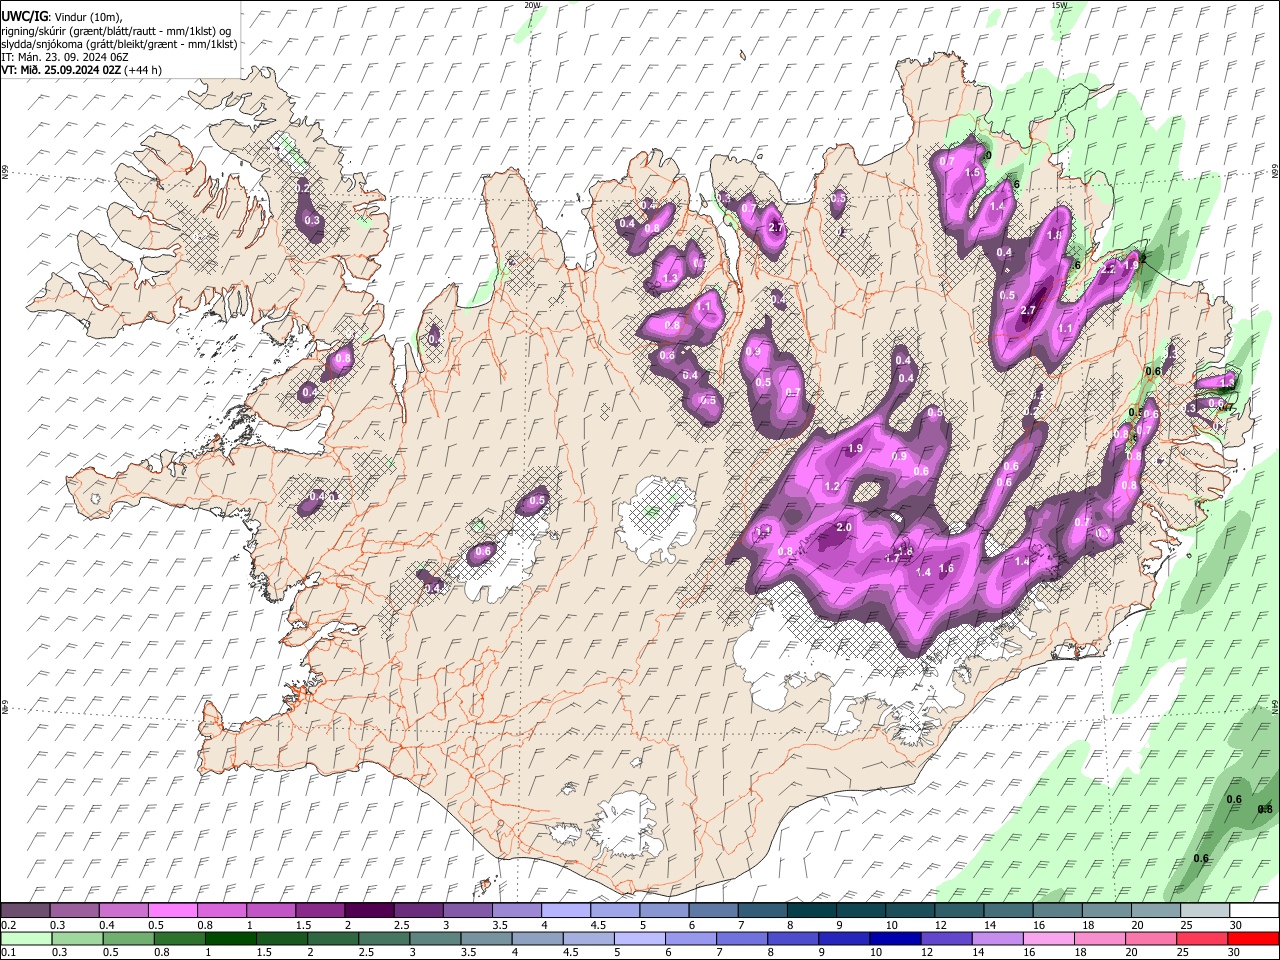Click the 'slydda/snjókoma' legend description line
The width and height of the screenshot is (1280, 960).
coord(119,44)
